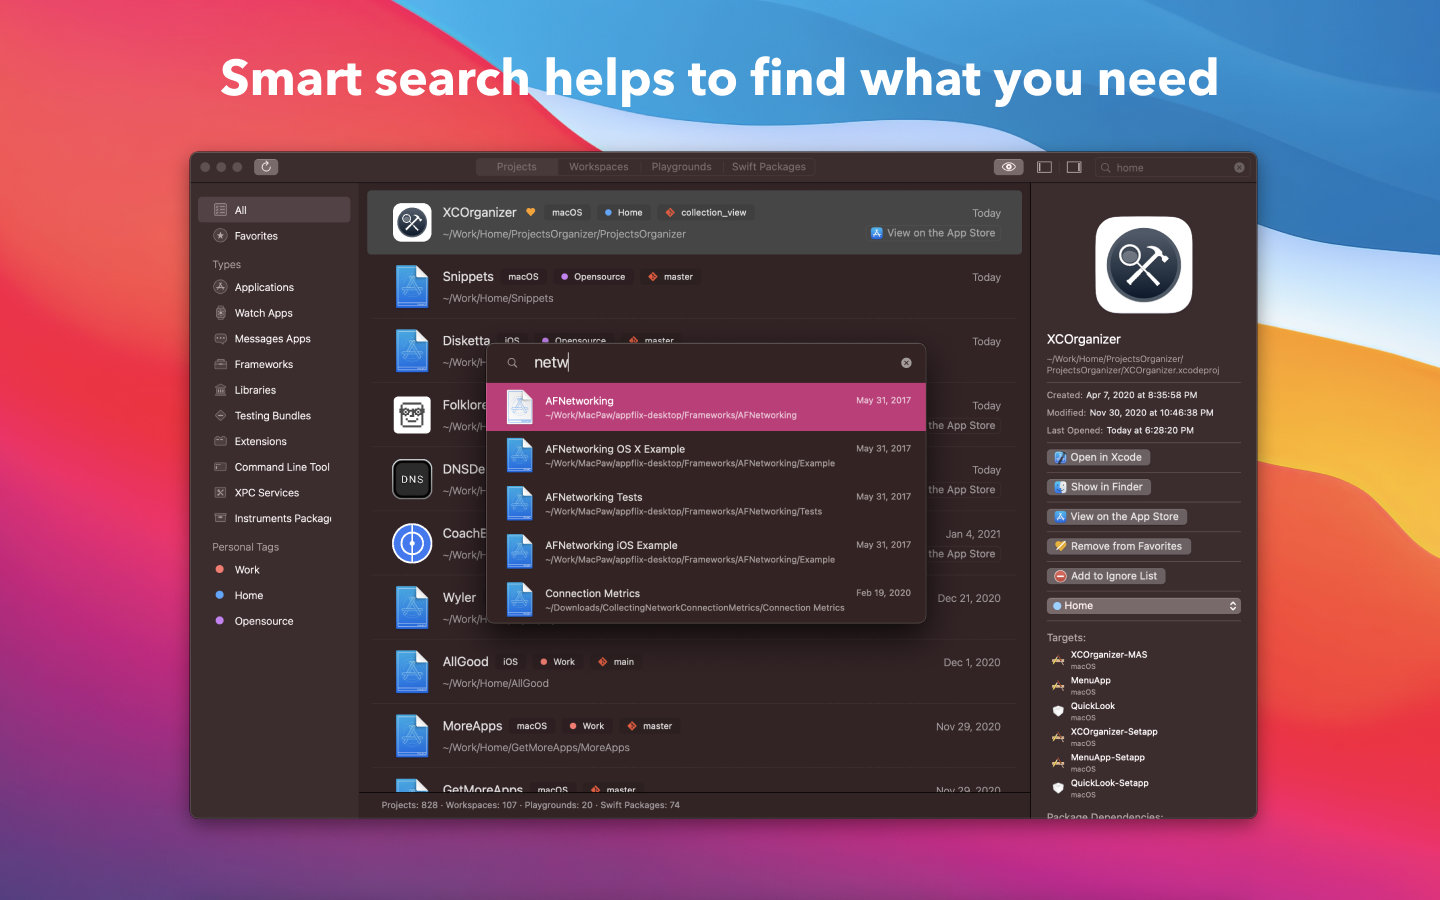This screenshot has height=900, width=1440.
Task: Click the Testing Bundles type icon
Action: tap(221, 416)
